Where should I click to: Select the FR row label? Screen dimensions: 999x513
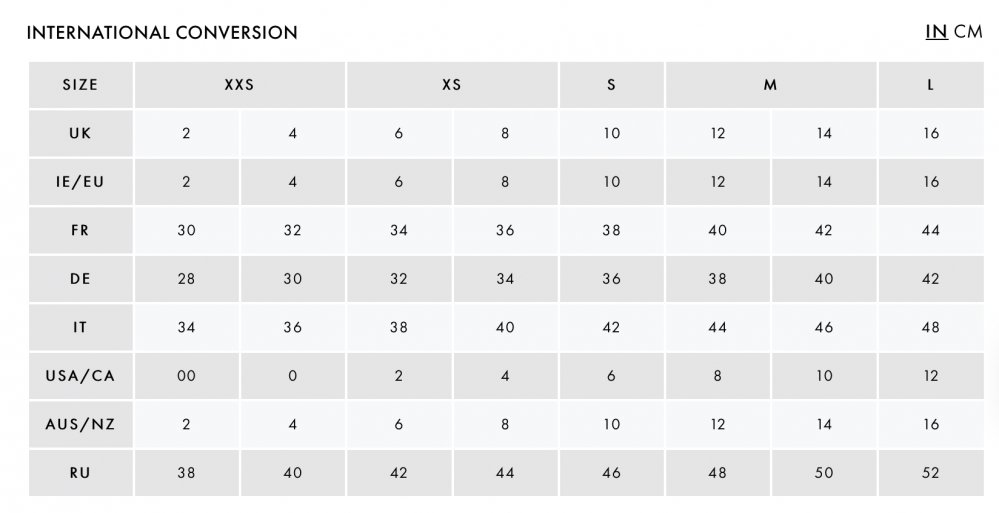80,230
